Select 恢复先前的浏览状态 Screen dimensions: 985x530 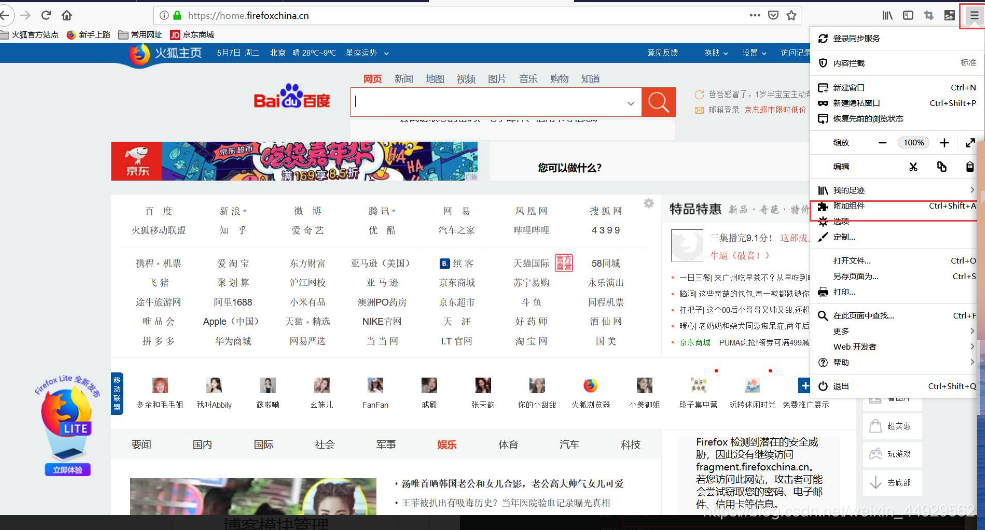click(x=896, y=119)
